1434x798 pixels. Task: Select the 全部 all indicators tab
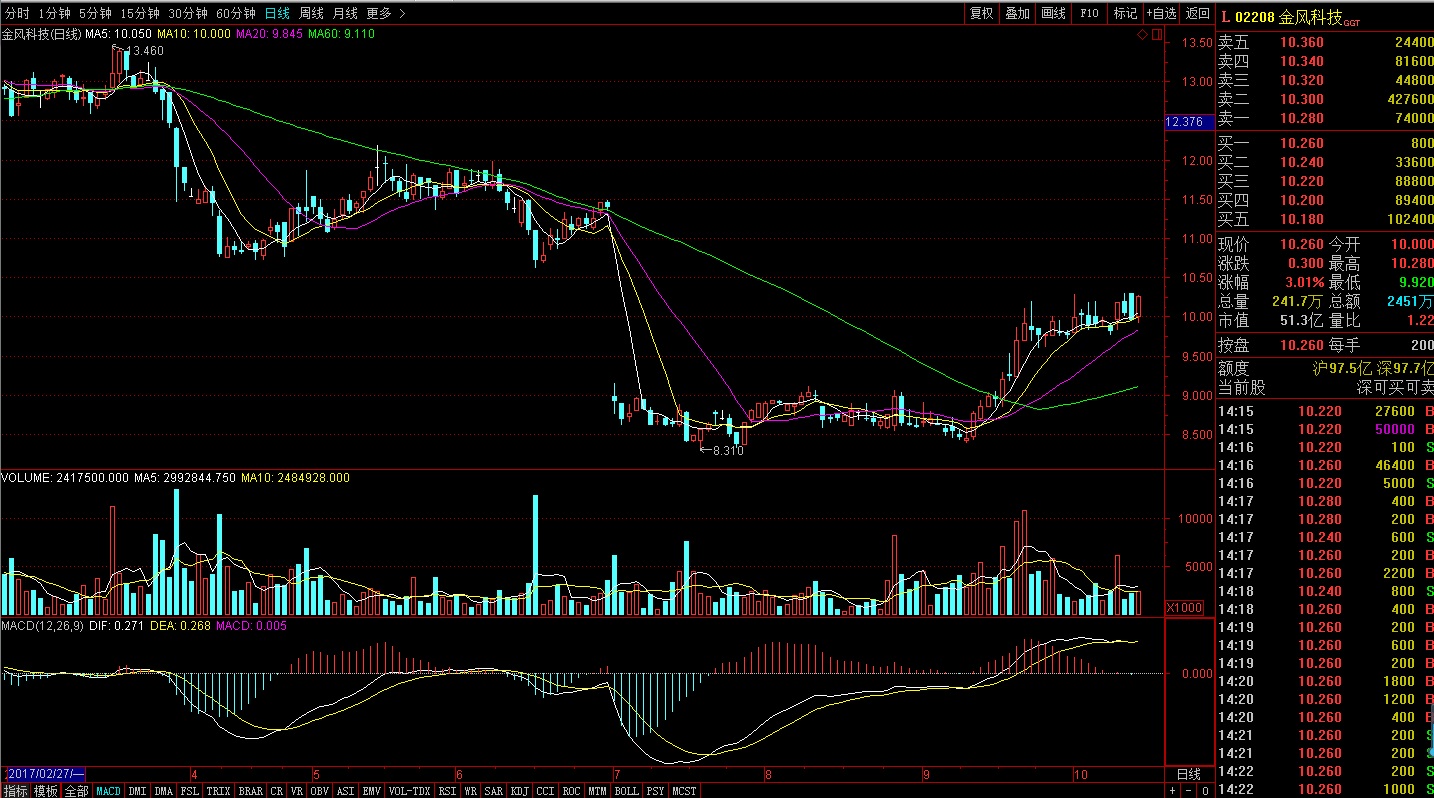pyautogui.click(x=77, y=791)
